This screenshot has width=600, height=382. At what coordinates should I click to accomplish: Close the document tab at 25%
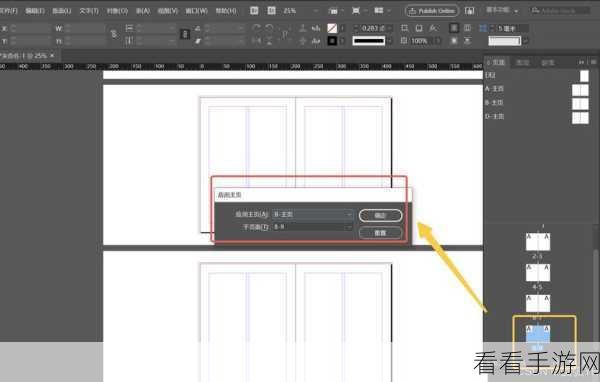coord(52,56)
